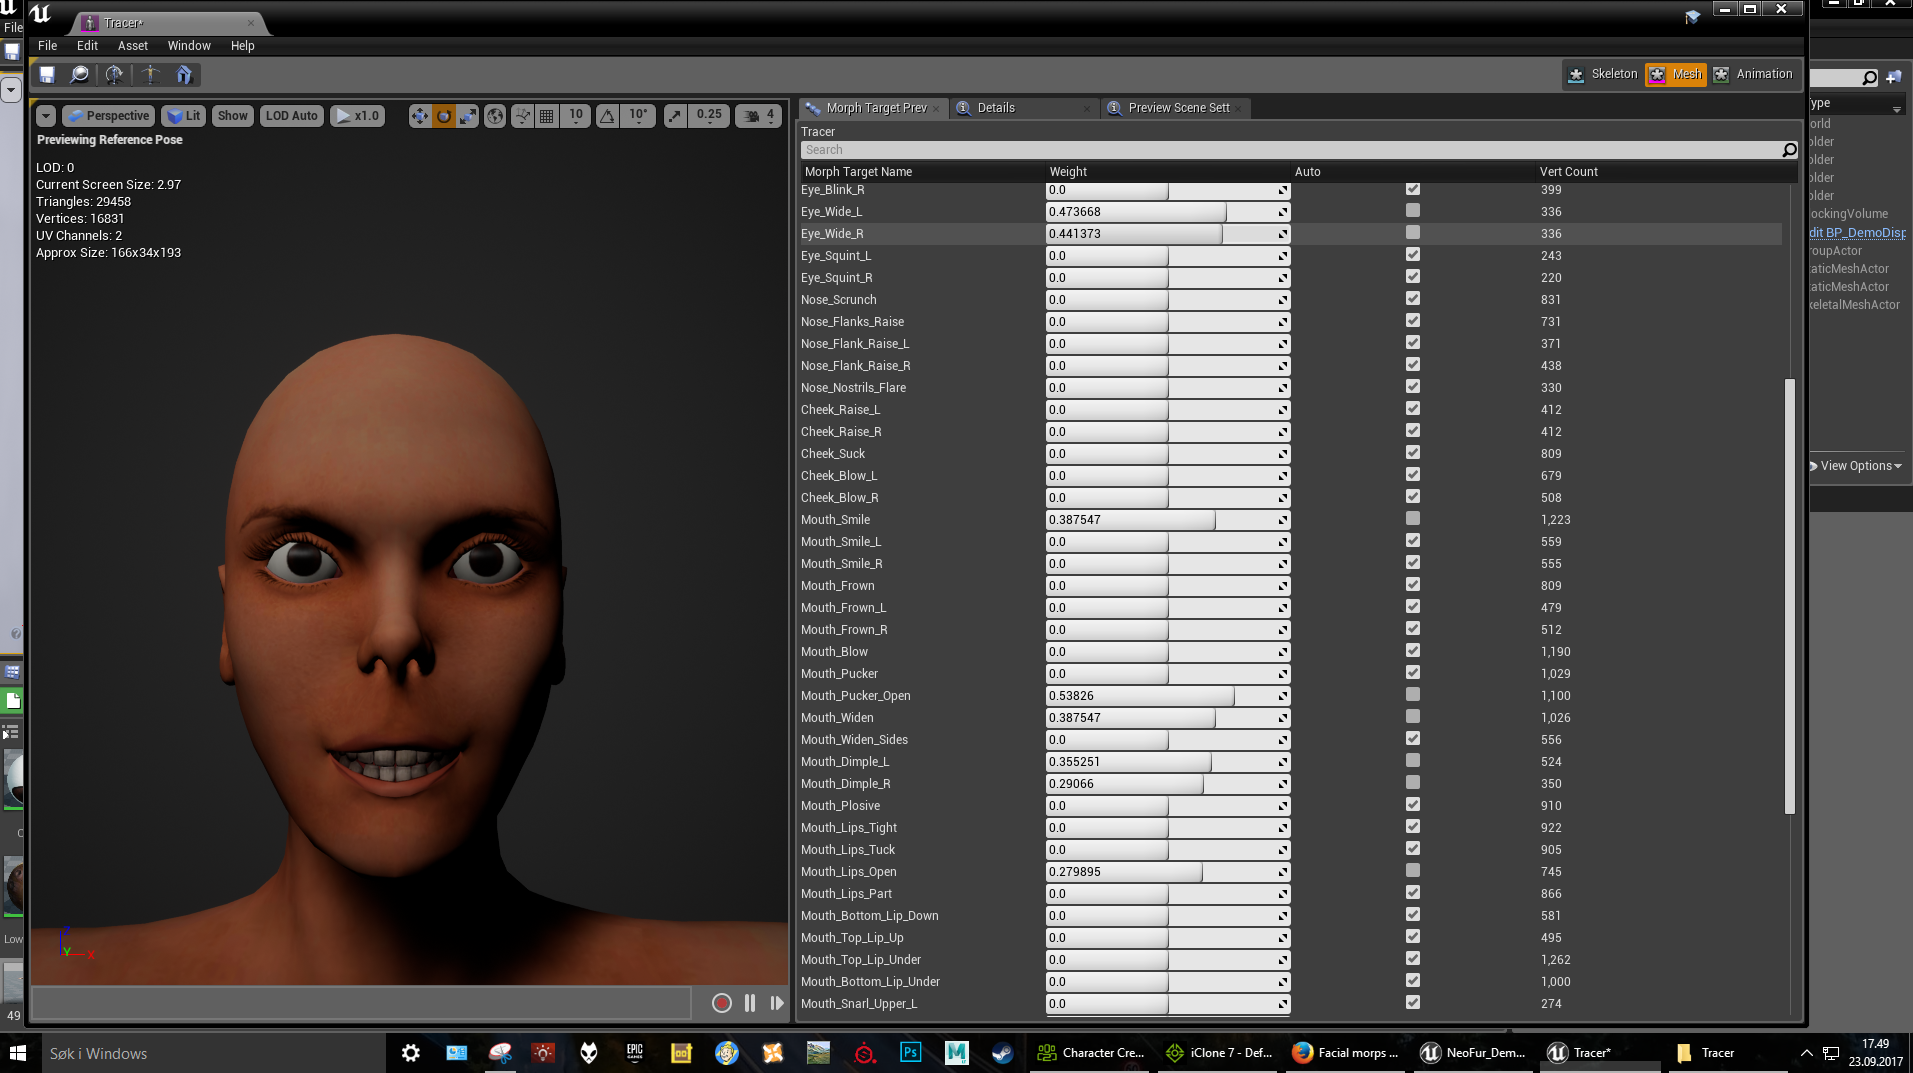Click the morph target list scrollbar
The height and width of the screenshot is (1073, 1913).
(1790, 596)
